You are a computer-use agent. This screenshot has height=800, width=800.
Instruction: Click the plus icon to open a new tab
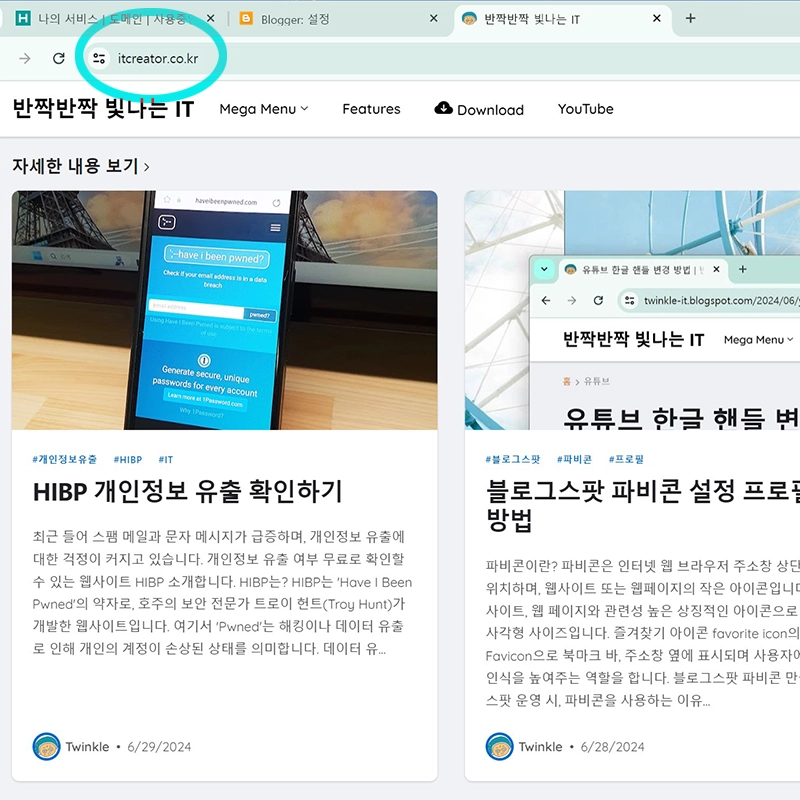(690, 18)
